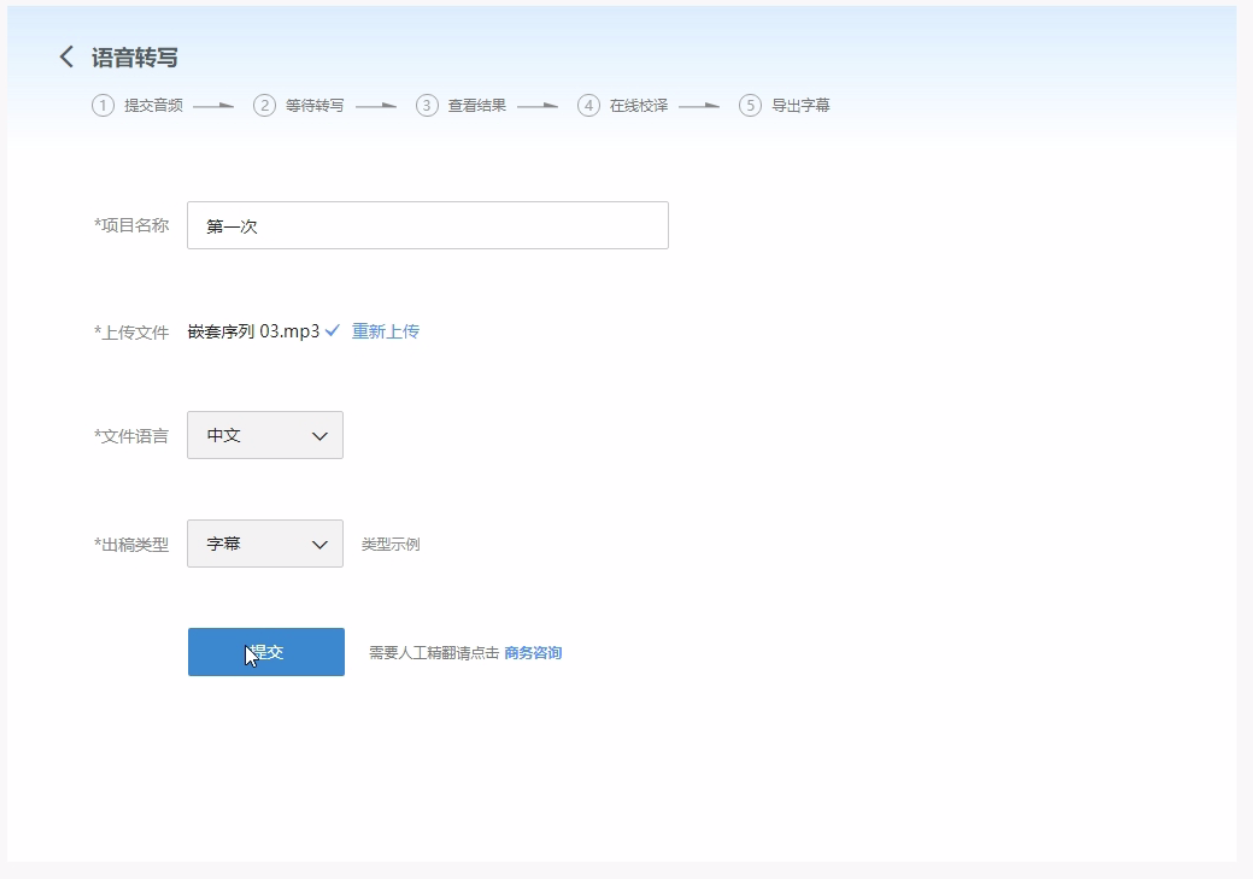Select the 等待转写 step label
Viewport: 1253px width, 879px height.
tap(314, 106)
